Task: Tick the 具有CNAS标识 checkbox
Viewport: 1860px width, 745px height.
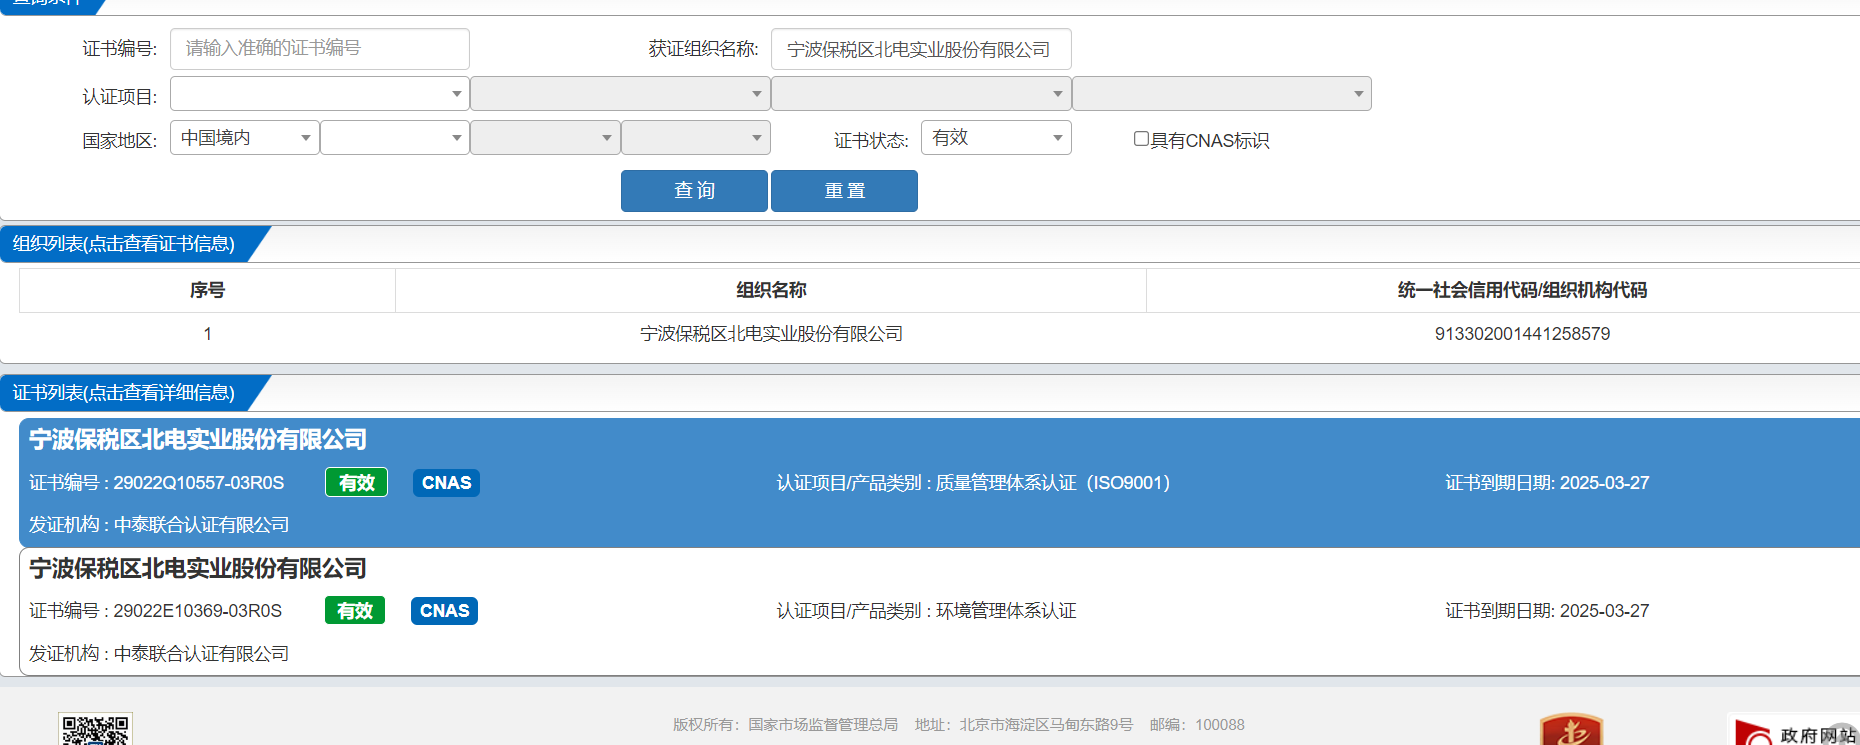Action: coord(1141,139)
